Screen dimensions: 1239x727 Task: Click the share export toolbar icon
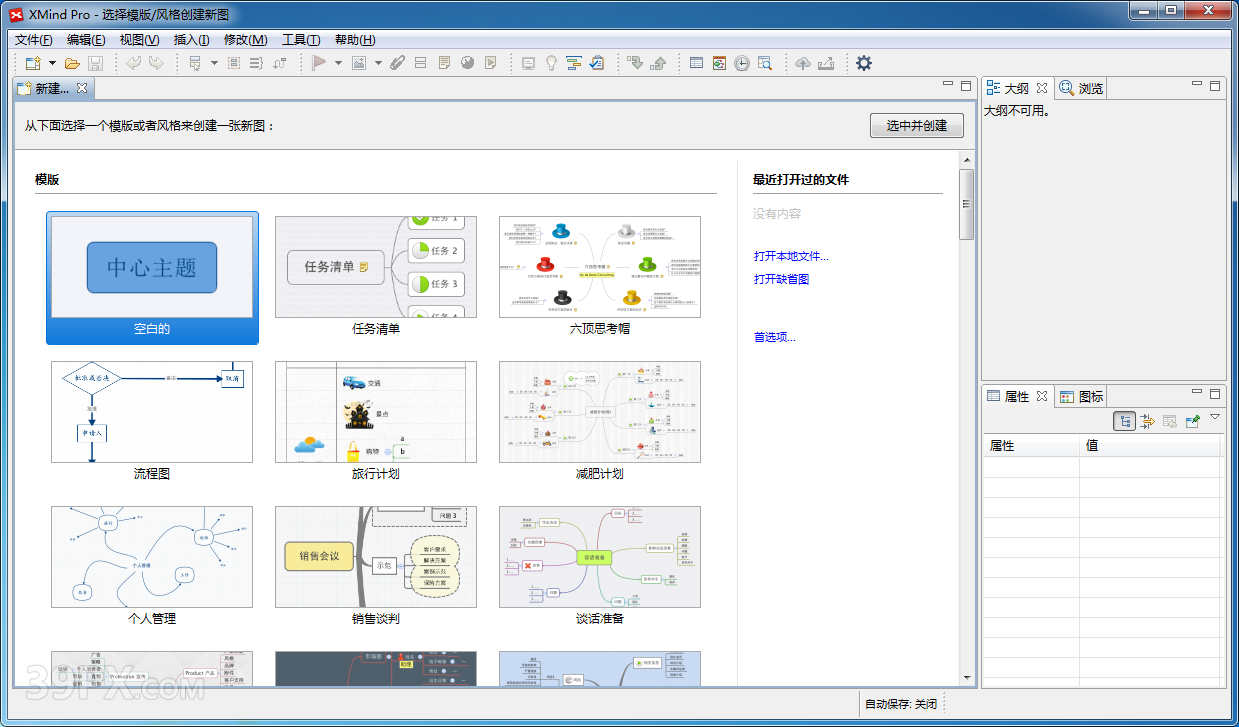[826, 63]
